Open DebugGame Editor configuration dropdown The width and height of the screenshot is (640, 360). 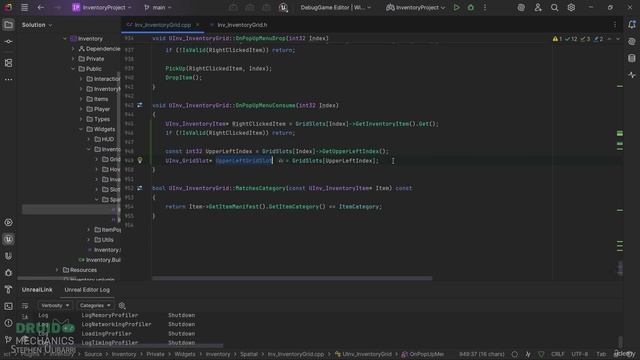pos(336,7)
